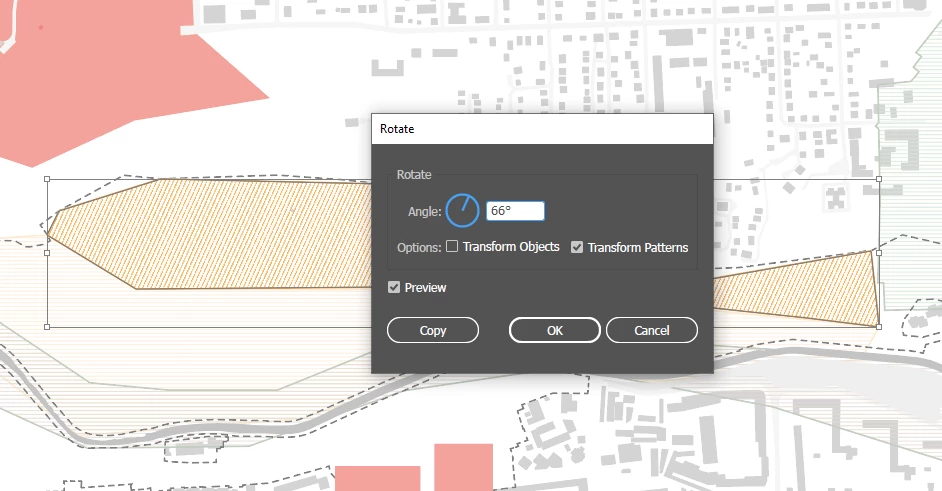This screenshot has height=491, width=942.
Task: Click the Copy button
Action: 433,330
